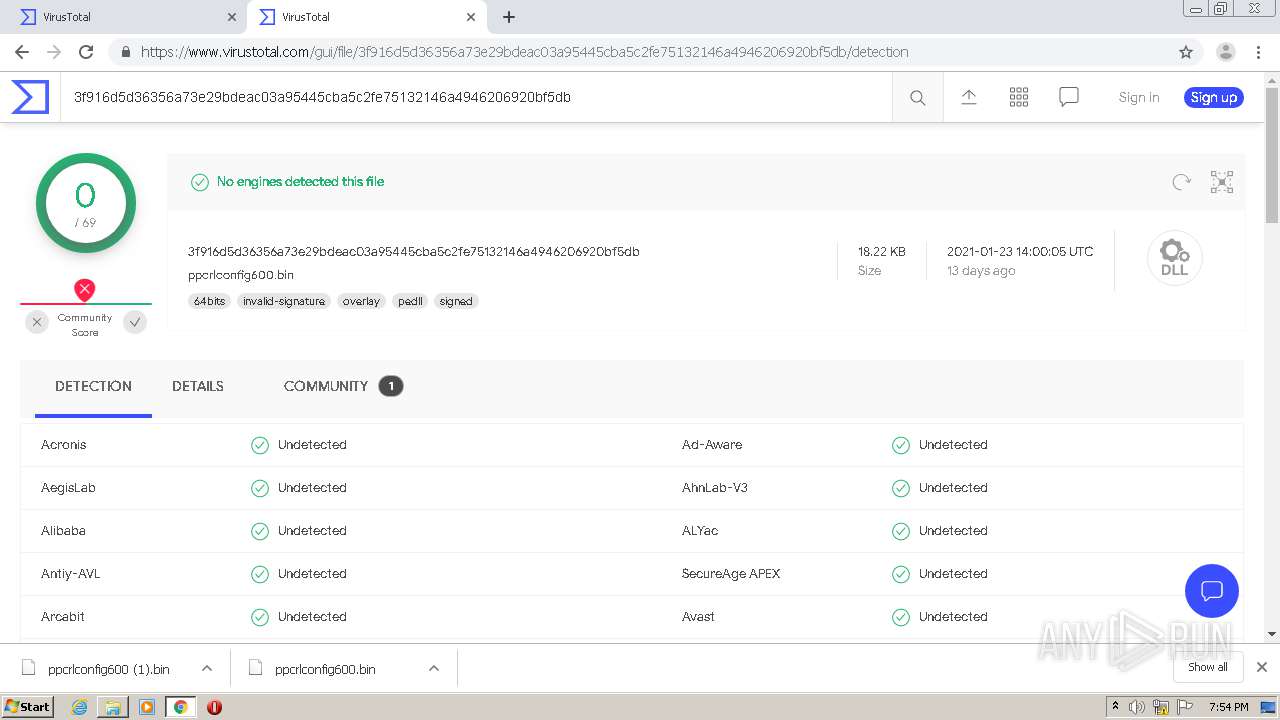Viewport: 1280px width, 720px height.
Task: Click the DLL file type icon
Action: (x=1174, y=258)
